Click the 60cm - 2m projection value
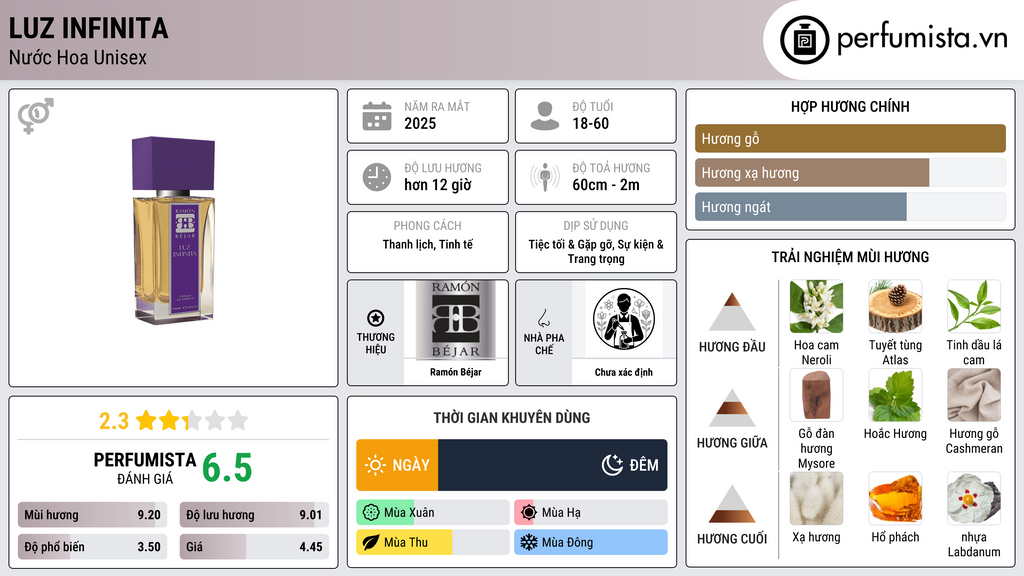 (x=606, y=185)
